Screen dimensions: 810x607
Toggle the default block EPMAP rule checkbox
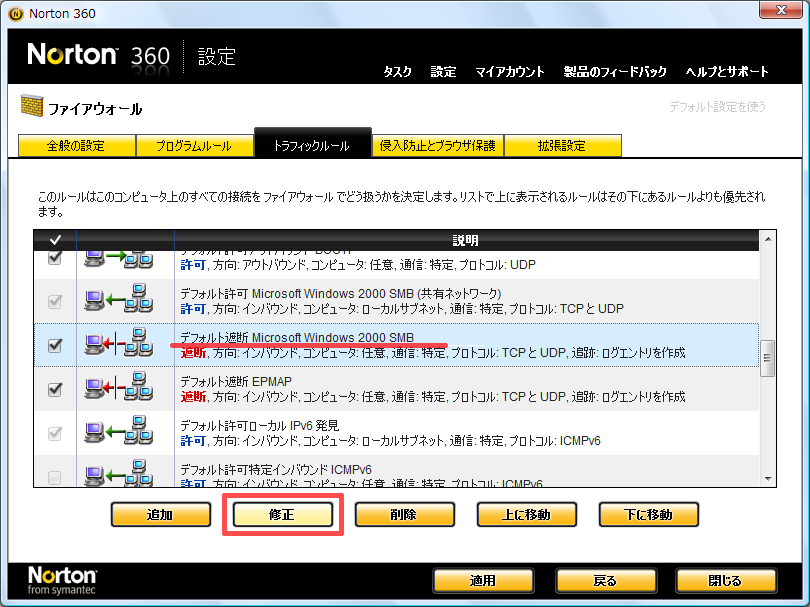56,388
